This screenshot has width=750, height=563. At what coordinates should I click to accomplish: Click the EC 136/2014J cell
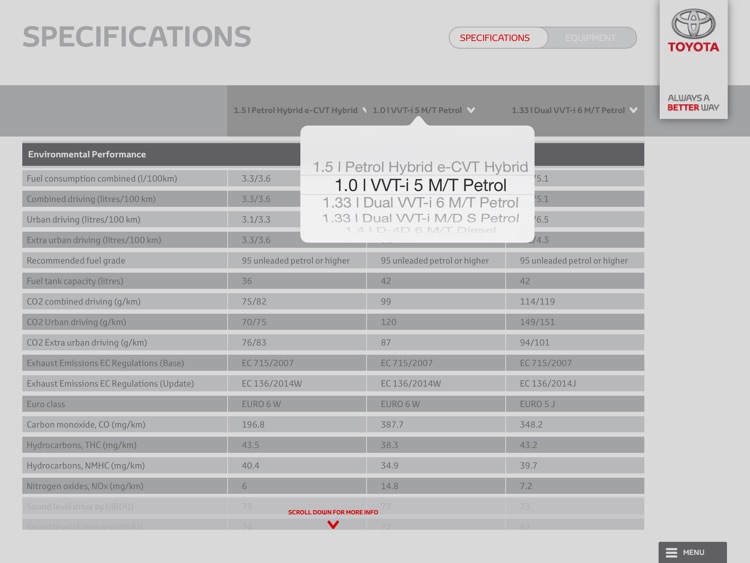[548, 384]
